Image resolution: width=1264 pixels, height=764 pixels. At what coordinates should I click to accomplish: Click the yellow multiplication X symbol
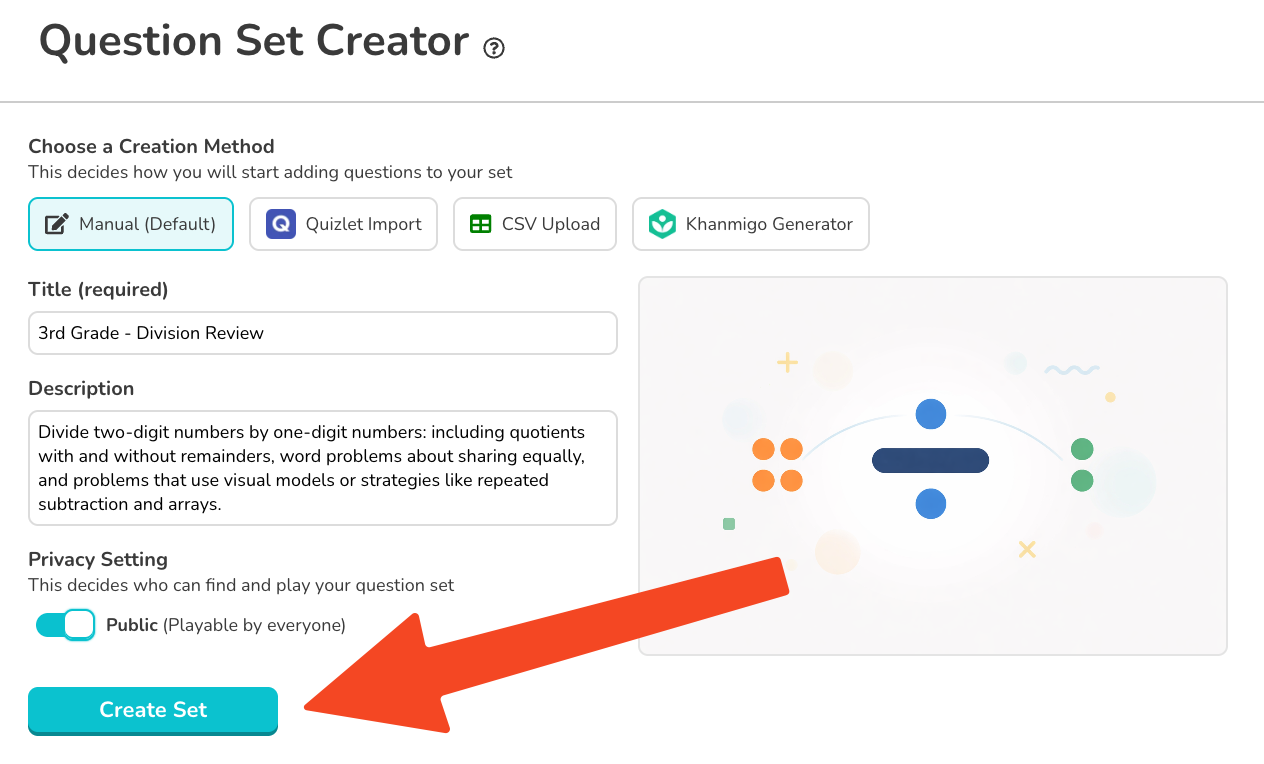point(1027,549)
